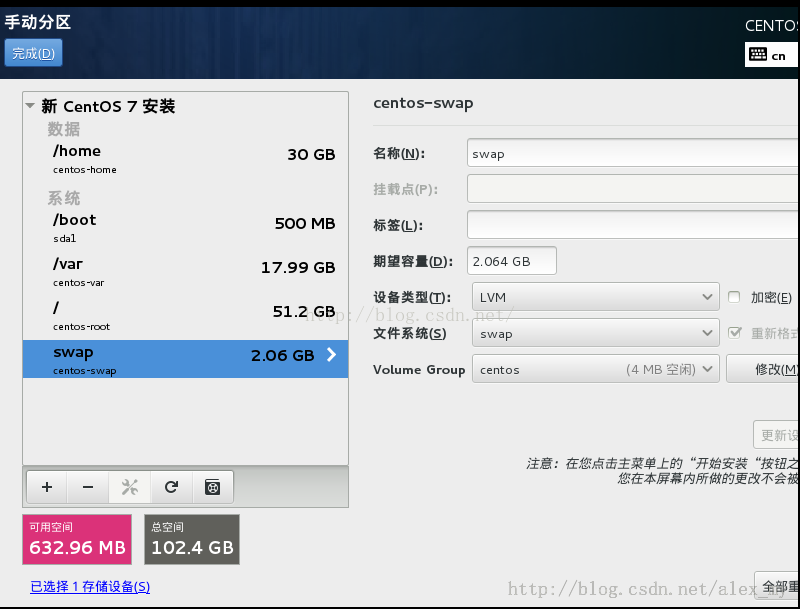Select the / root 51.2 GB partition
This screenshot has width=800, height=609.
(186, 316)
